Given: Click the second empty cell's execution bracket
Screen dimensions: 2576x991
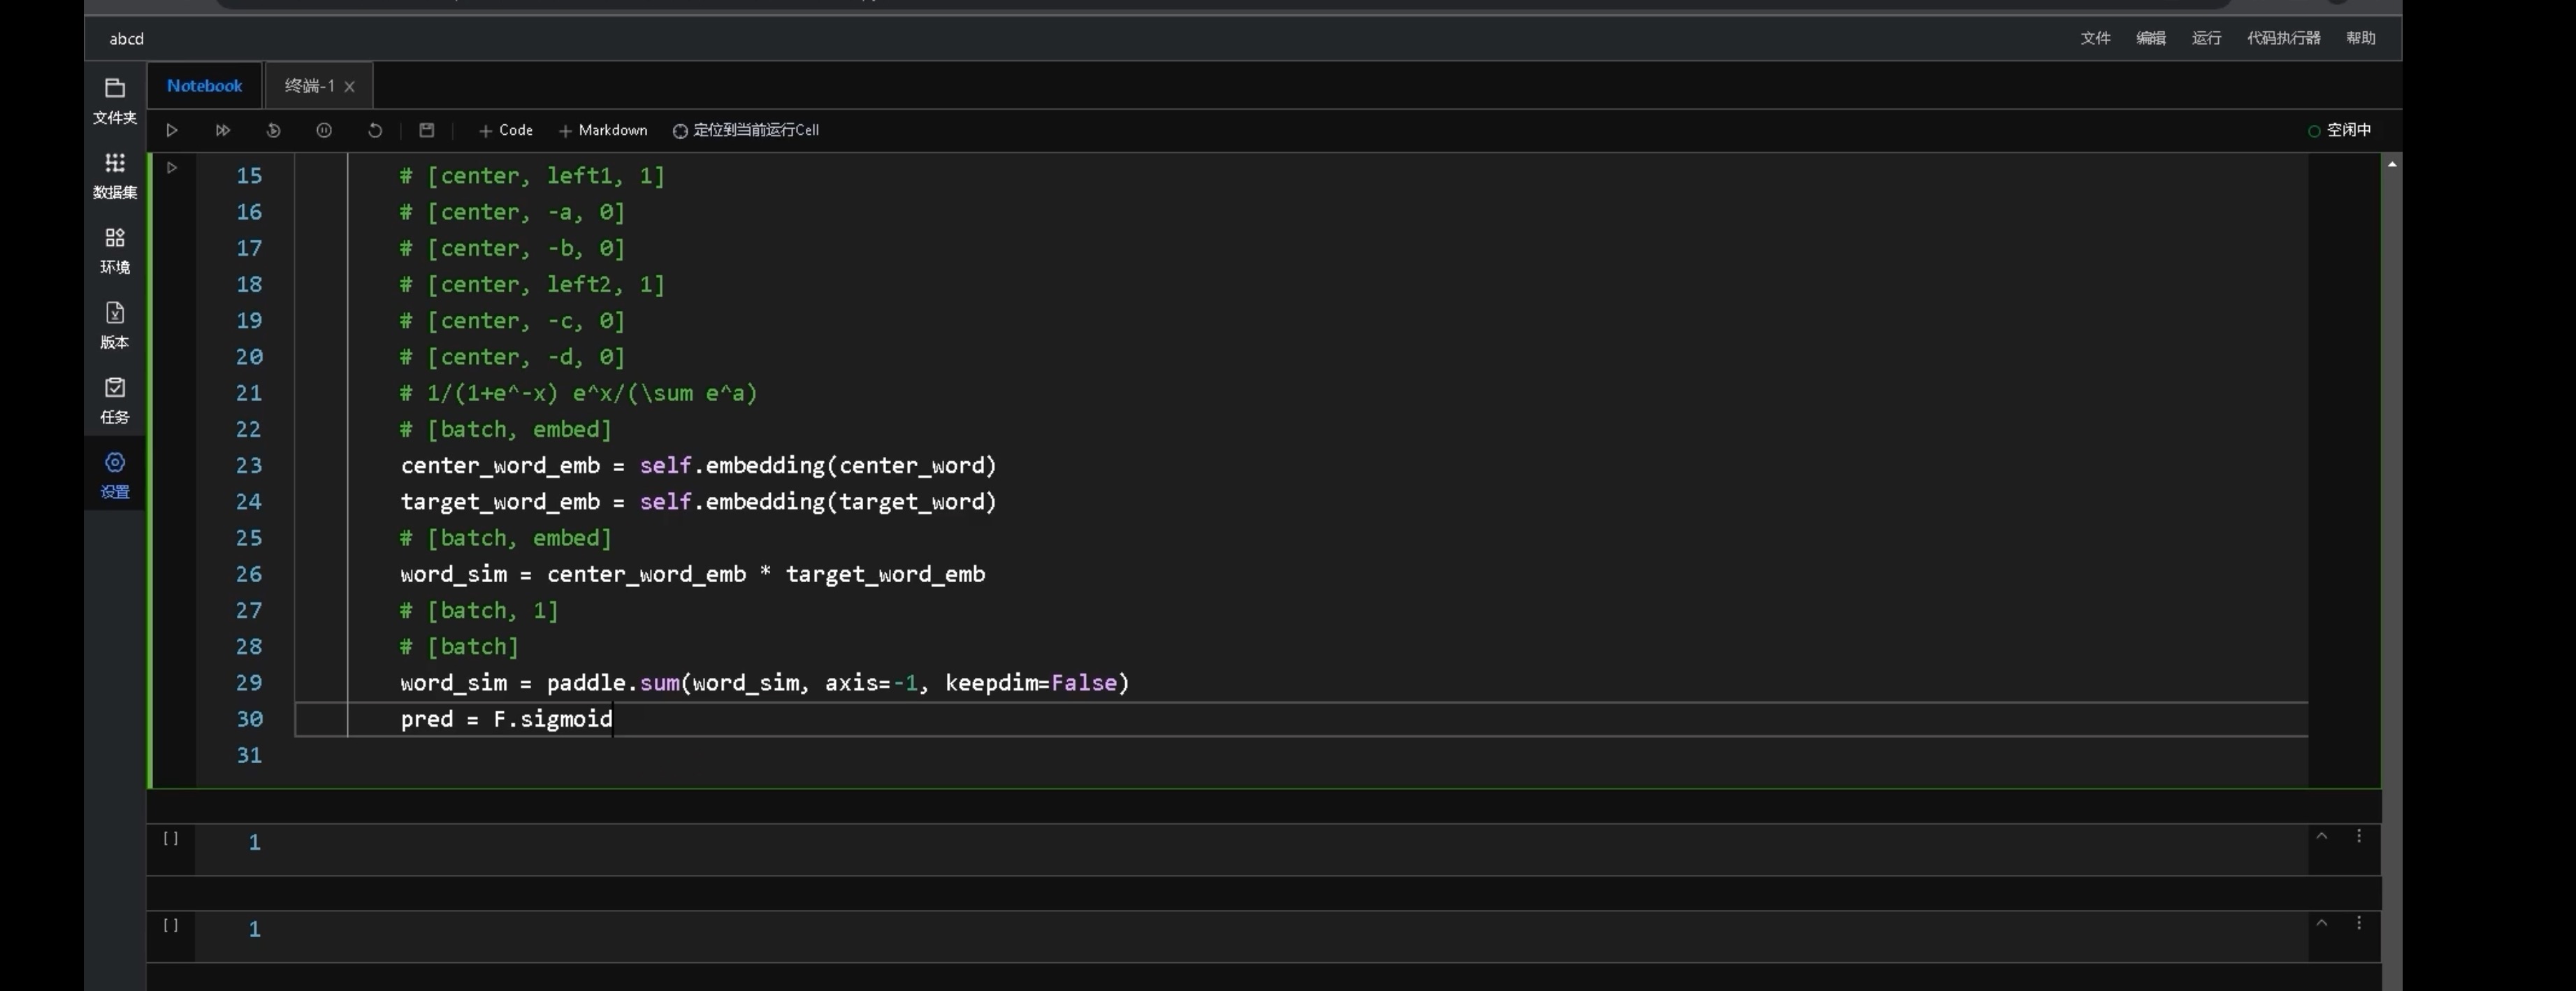Looking at the screenshot, I should coord(171,926).
